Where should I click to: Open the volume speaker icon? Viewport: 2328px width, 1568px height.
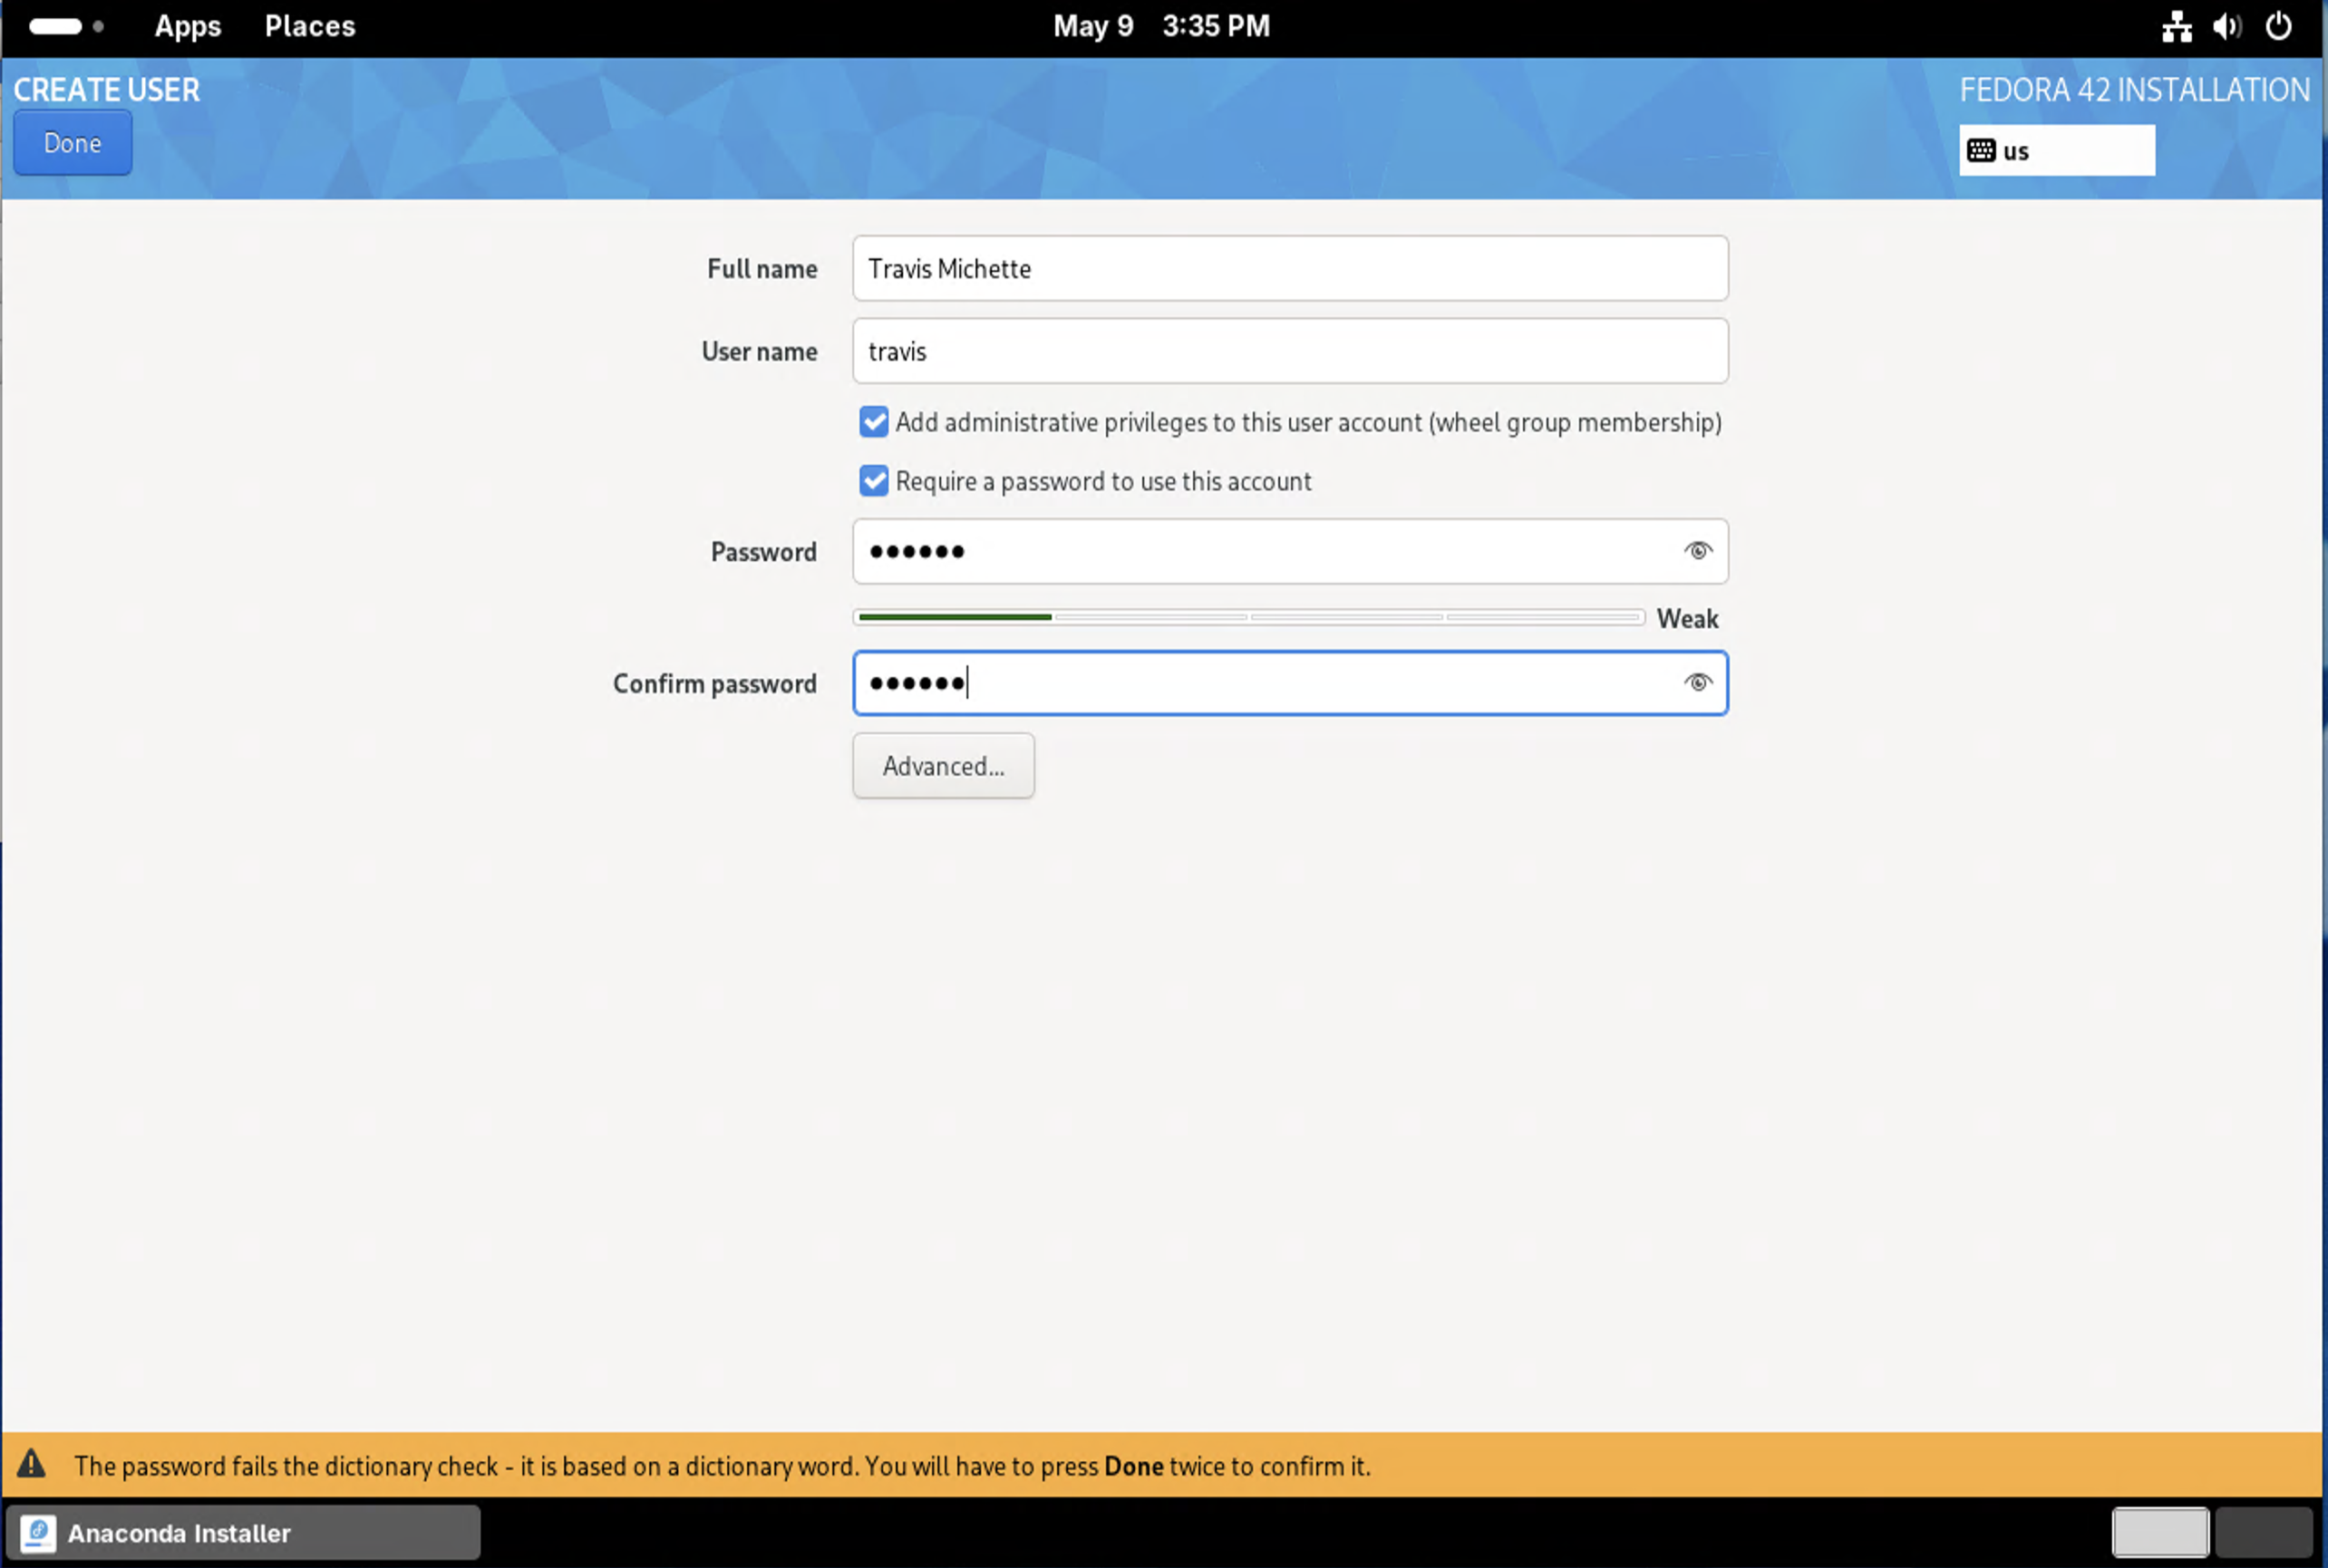2227,26
